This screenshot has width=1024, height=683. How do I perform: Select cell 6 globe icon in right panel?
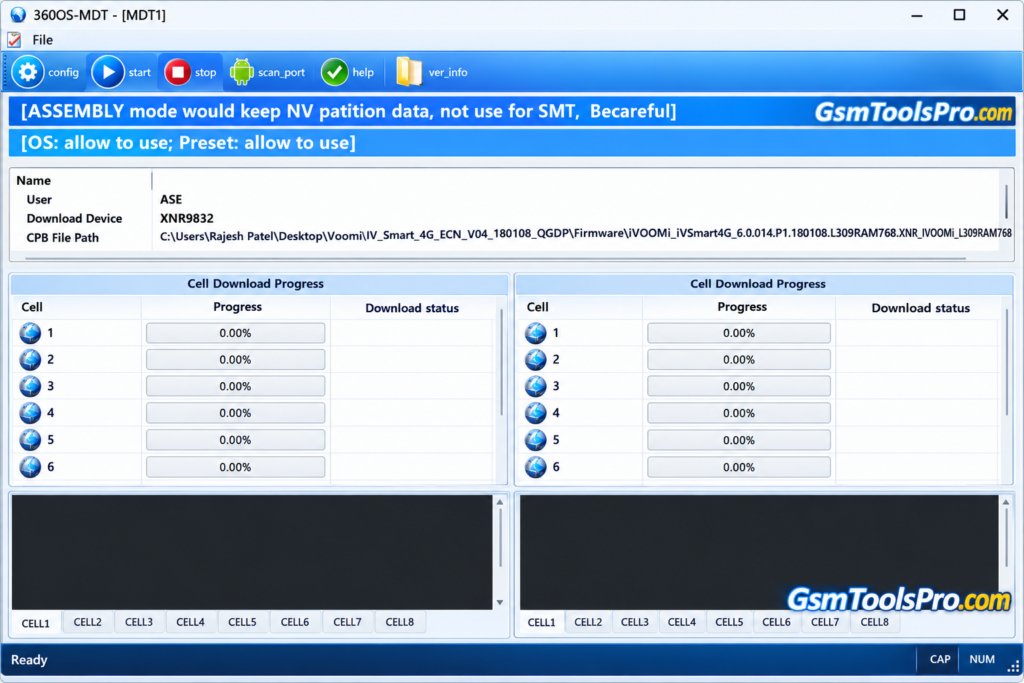536,467
